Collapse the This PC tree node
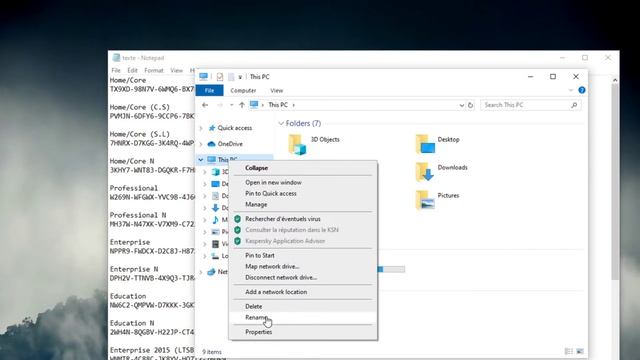Viewport: 640px width, 360px height. pos(201,160)
